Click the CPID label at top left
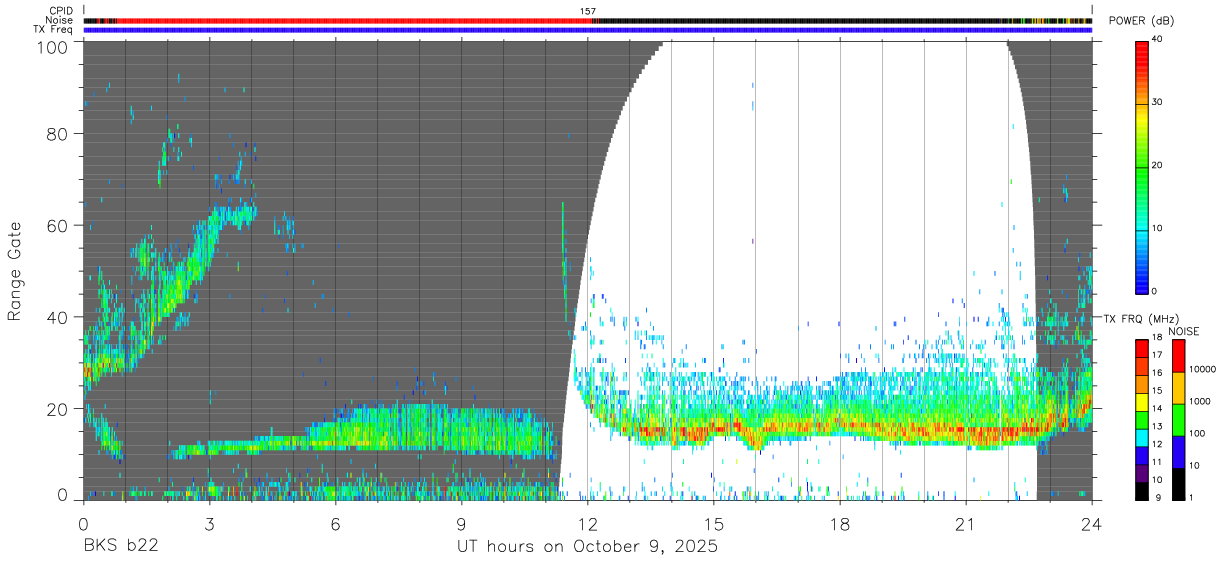The height and width of the screenshot is (567, 1228). tap(61, 11)
